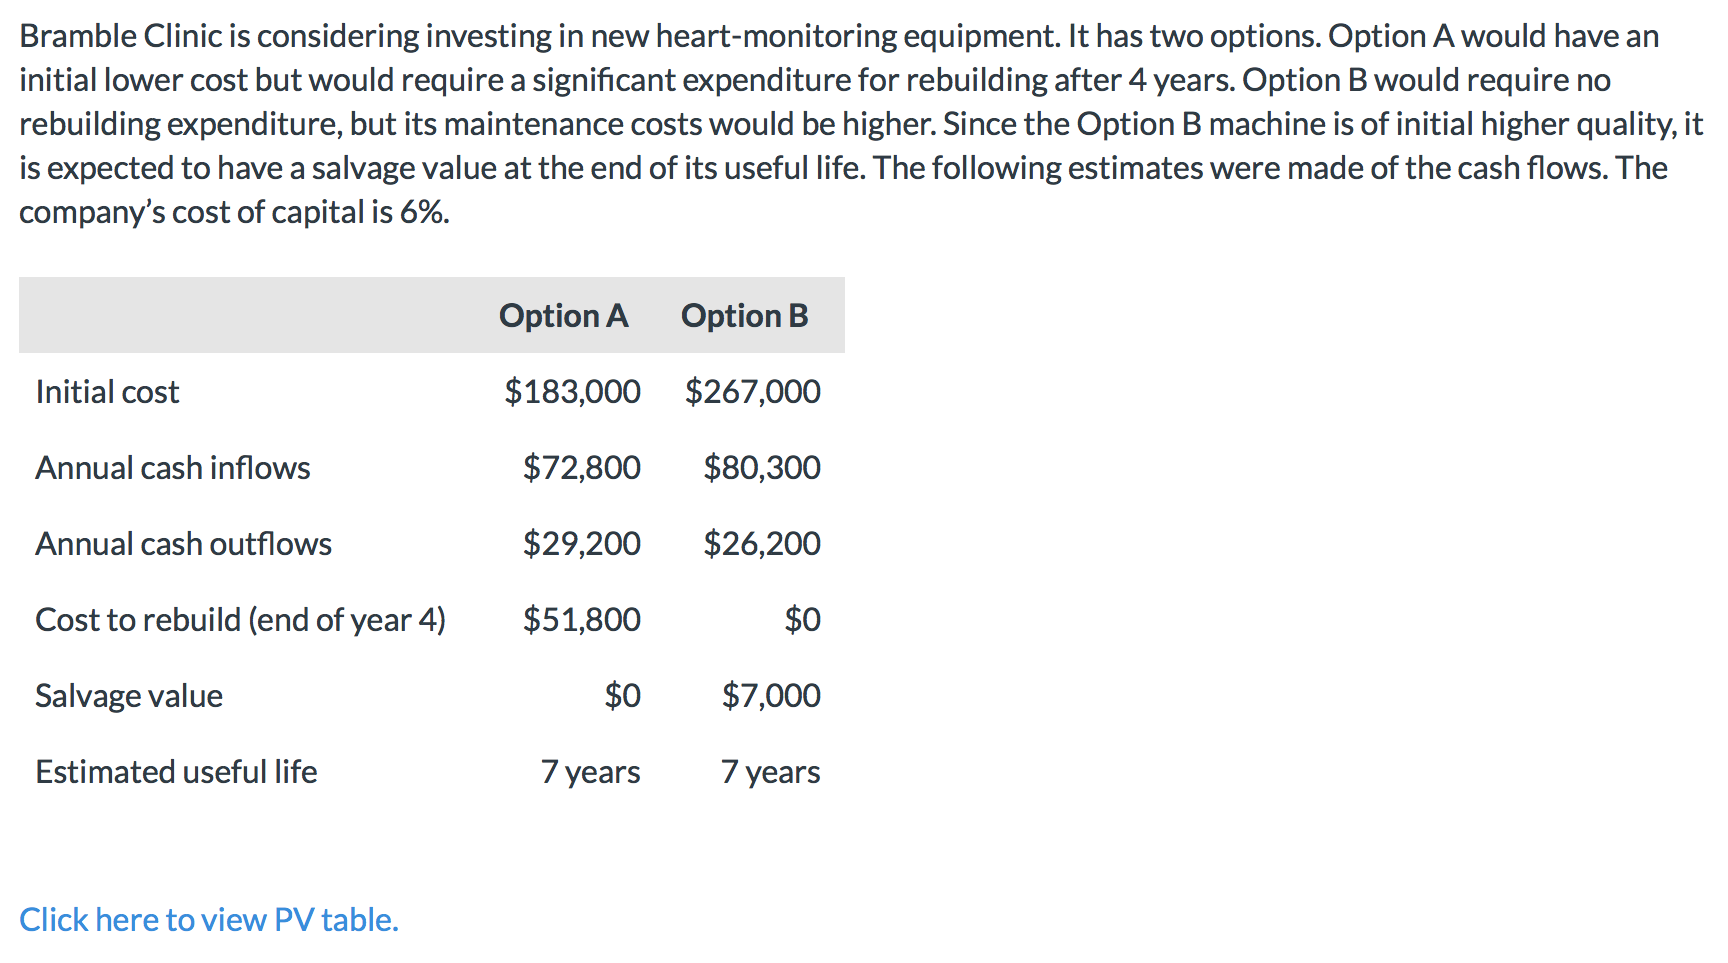Select the Estimated useful life label
The width and height of the screenshot is (1728, 963).
[176, 772]
